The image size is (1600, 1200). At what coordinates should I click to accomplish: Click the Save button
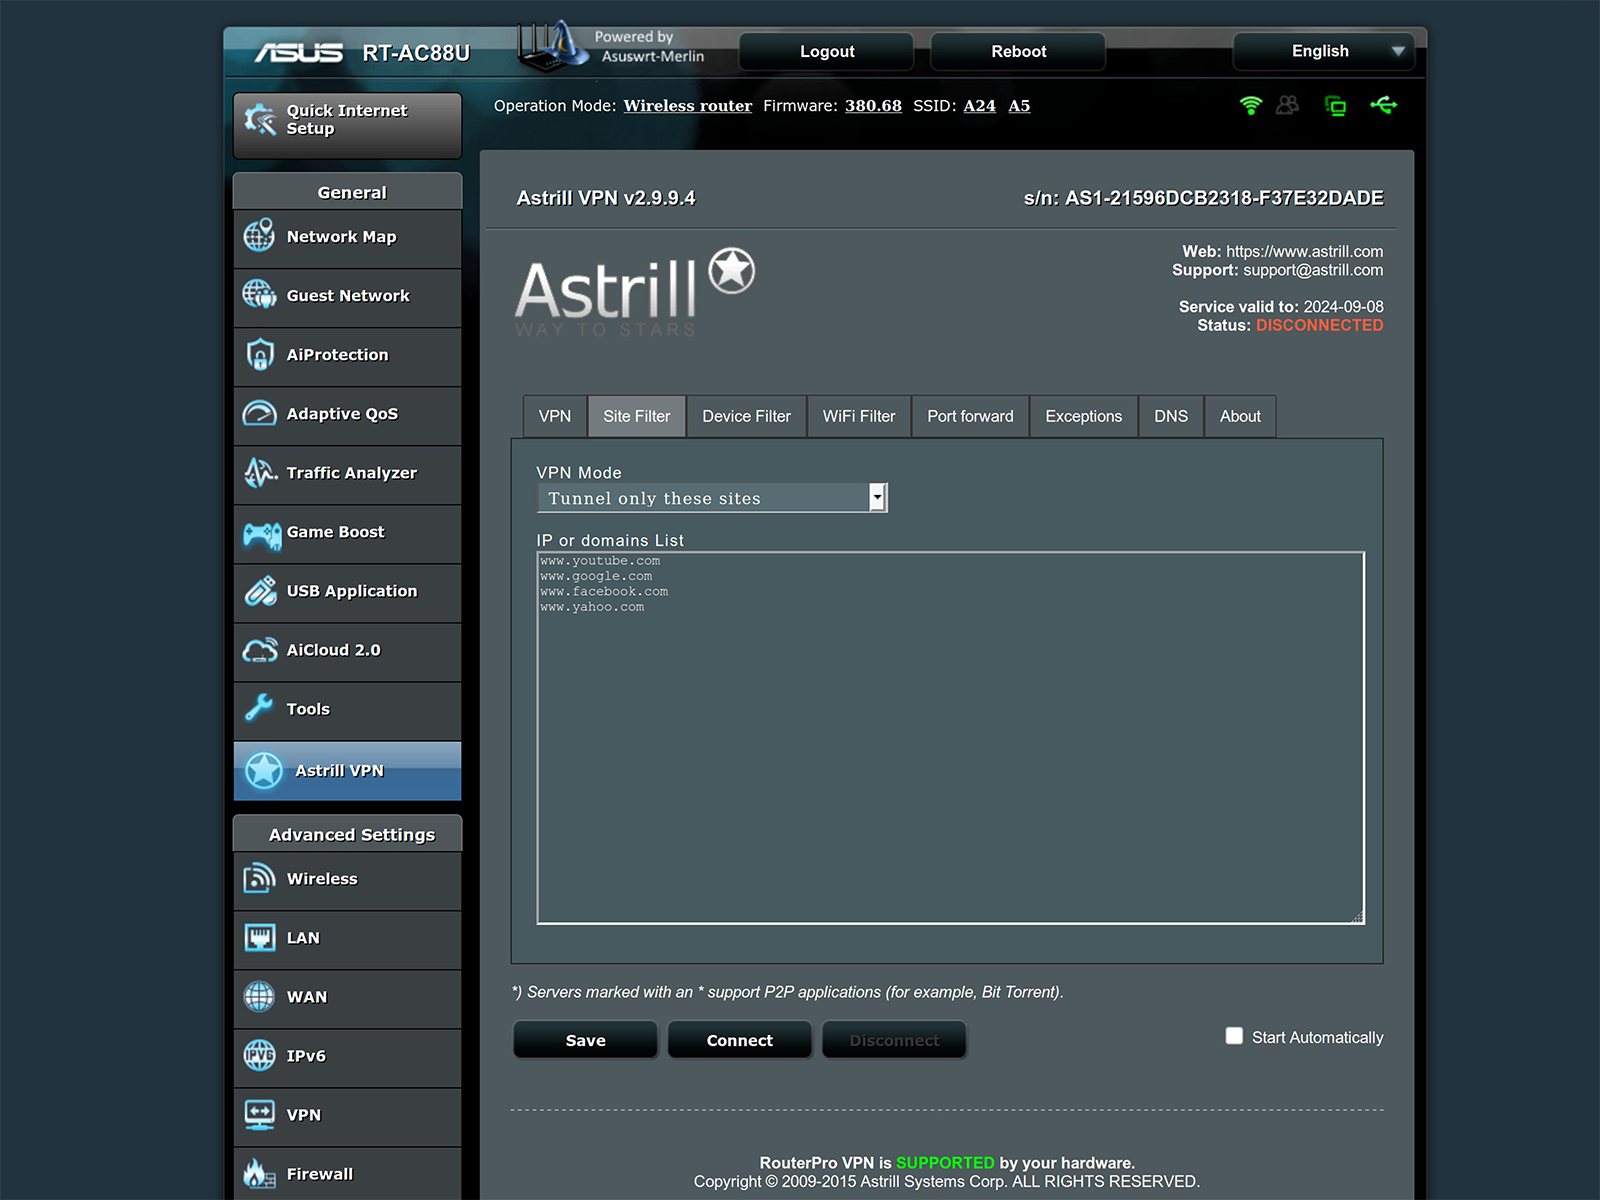click(x=586, y=1040)
